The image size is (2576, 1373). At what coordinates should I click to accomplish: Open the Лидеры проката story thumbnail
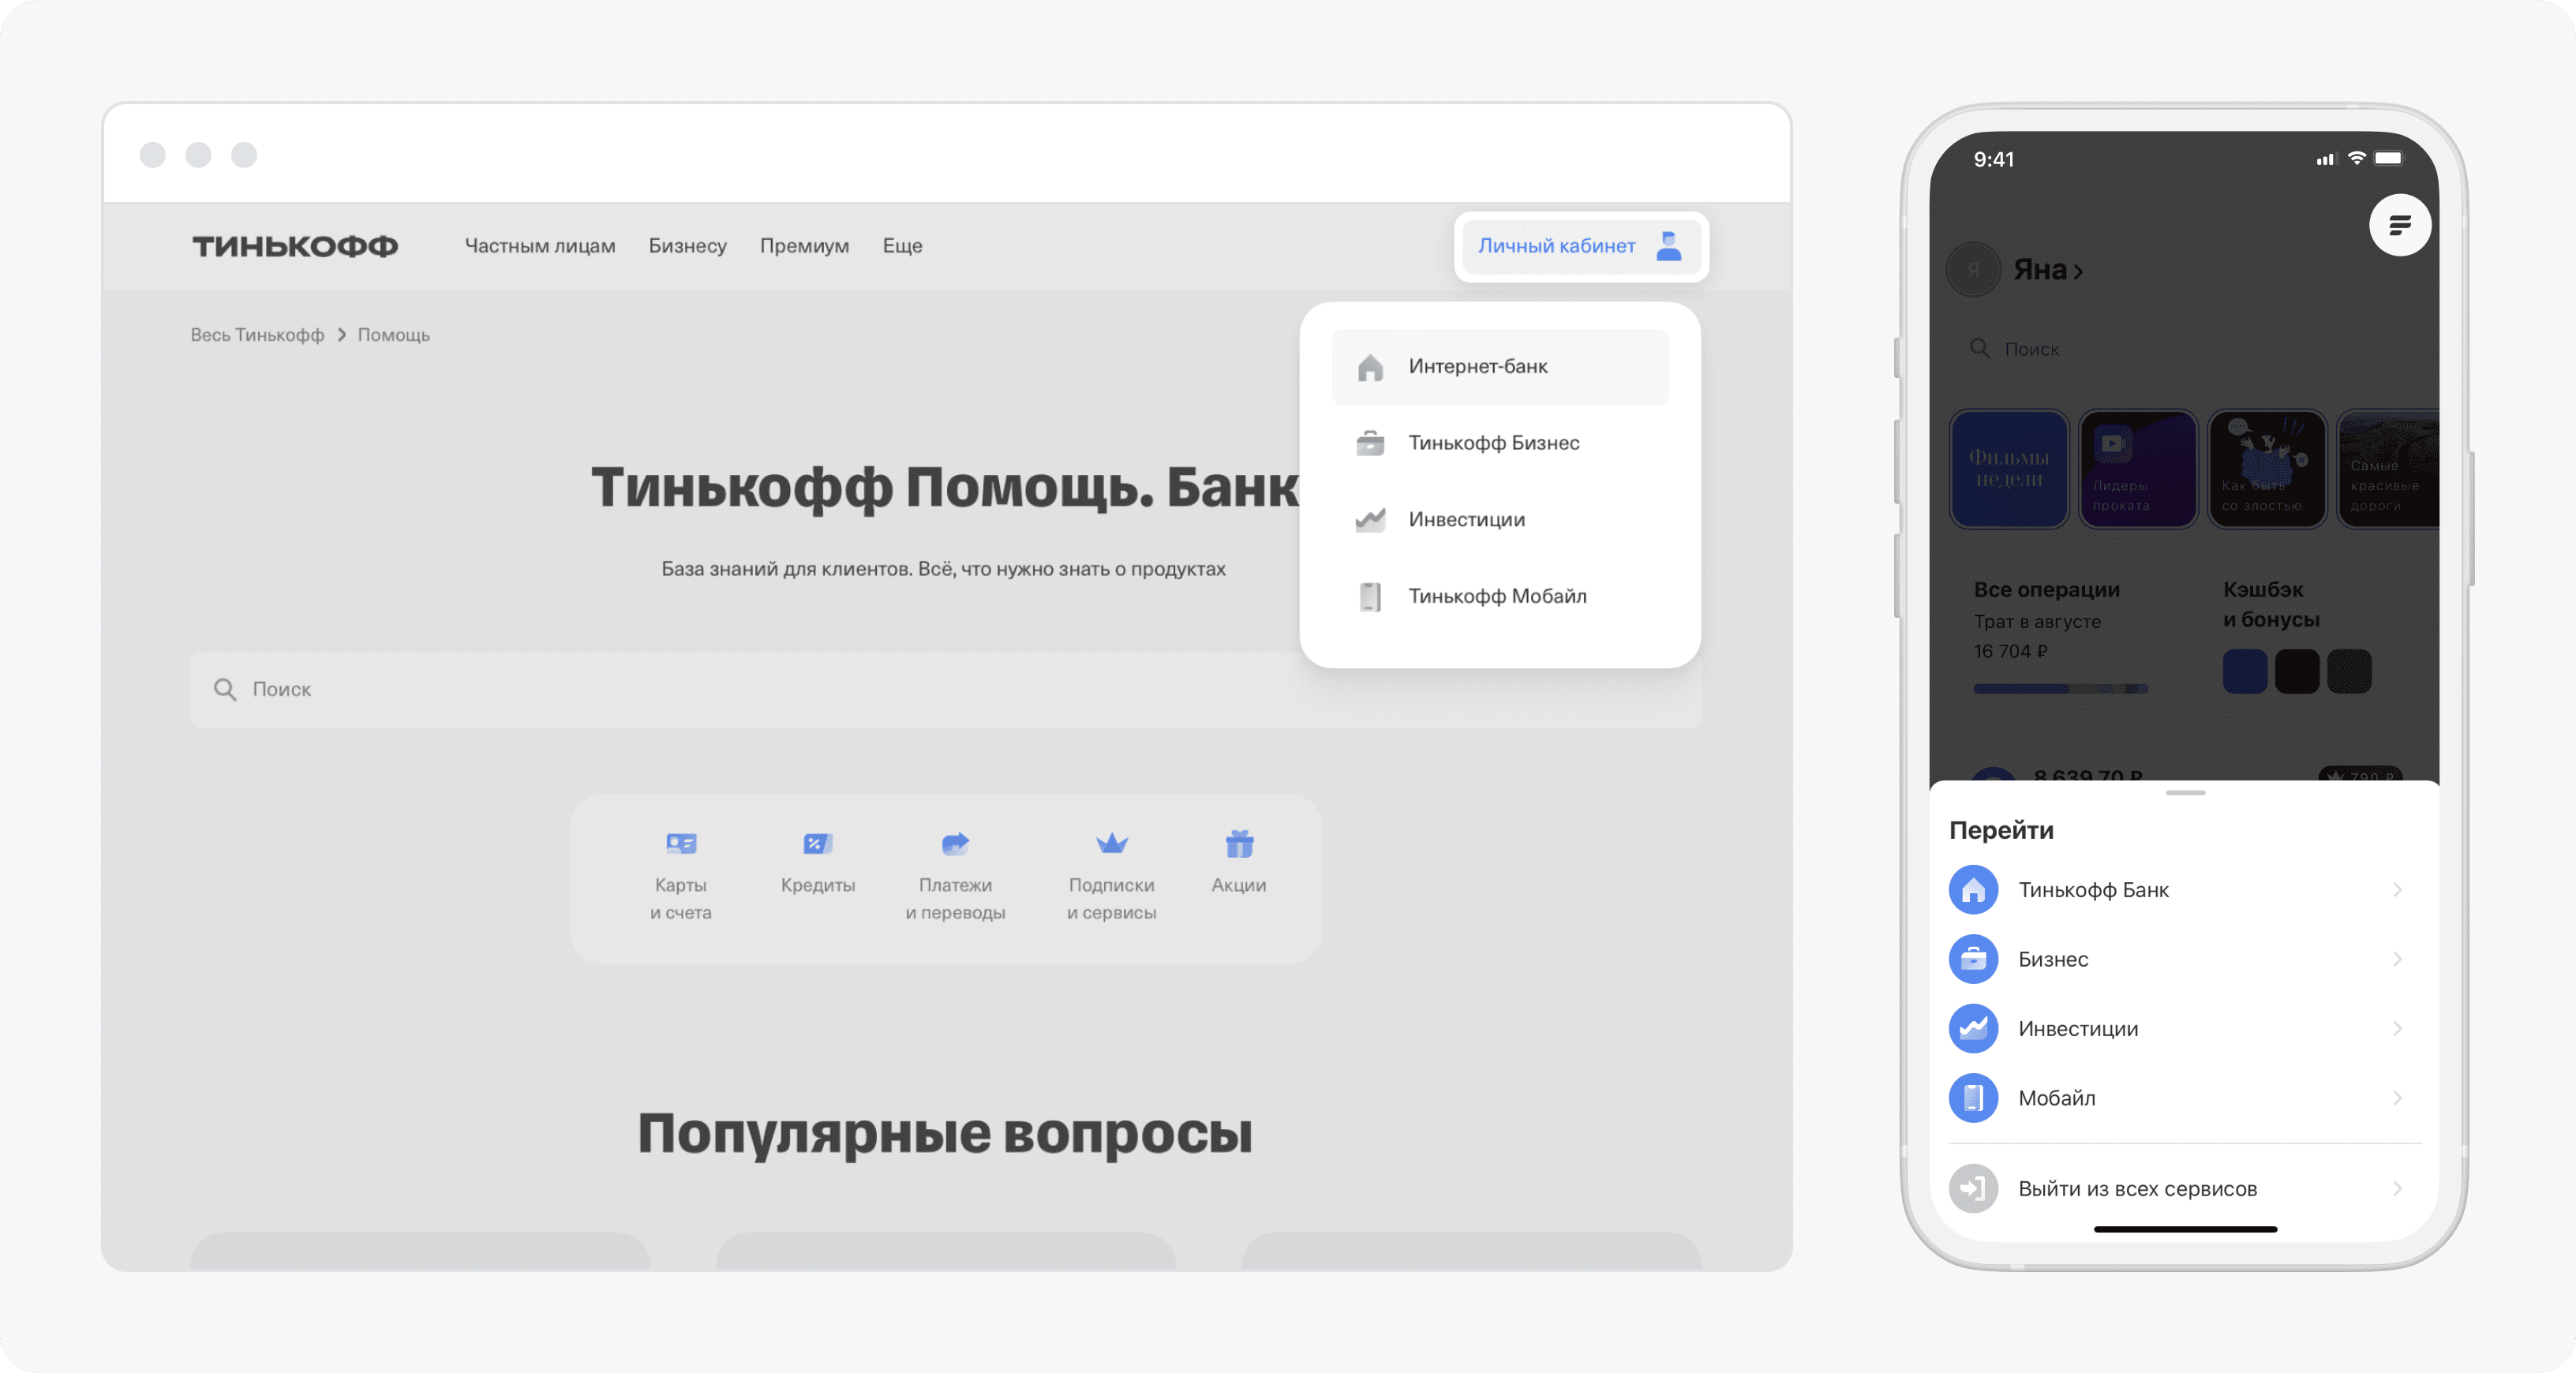point(2138,469)
